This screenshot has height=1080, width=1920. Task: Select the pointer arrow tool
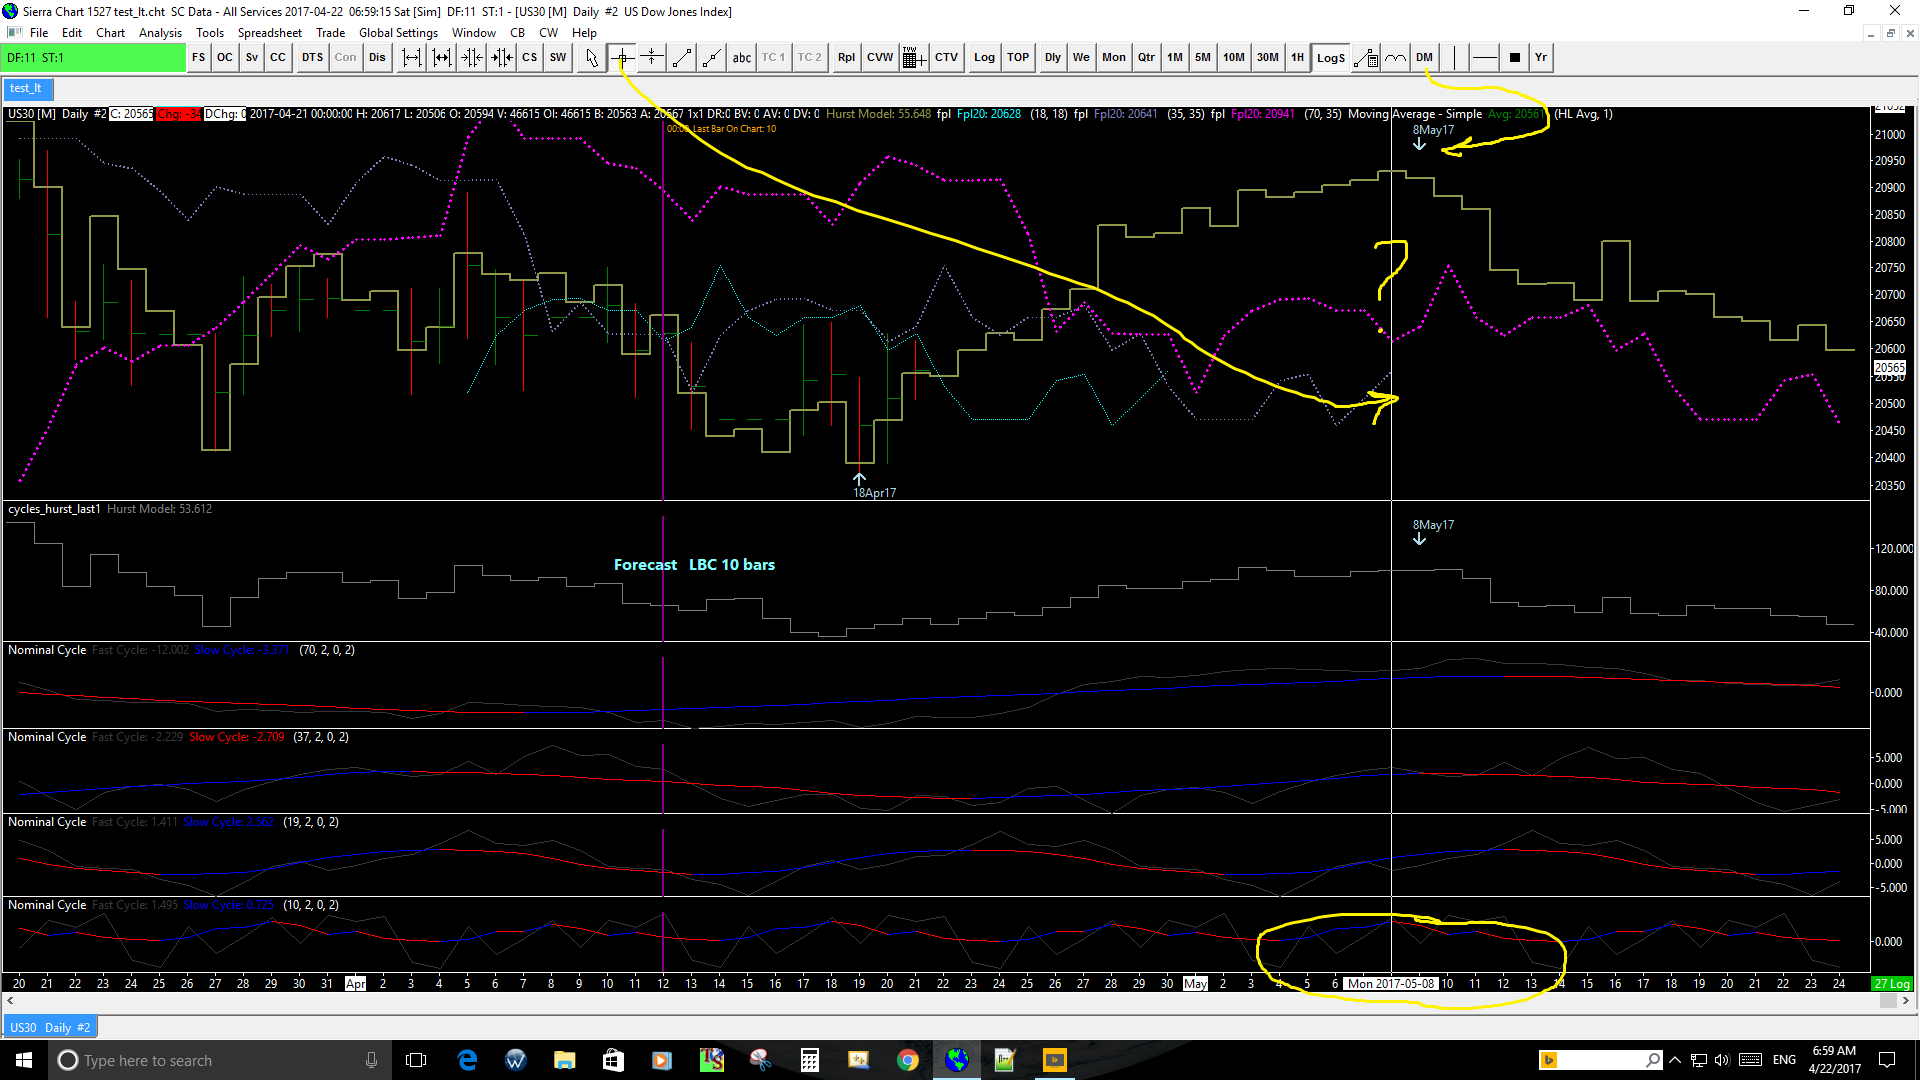coord(592,58)
